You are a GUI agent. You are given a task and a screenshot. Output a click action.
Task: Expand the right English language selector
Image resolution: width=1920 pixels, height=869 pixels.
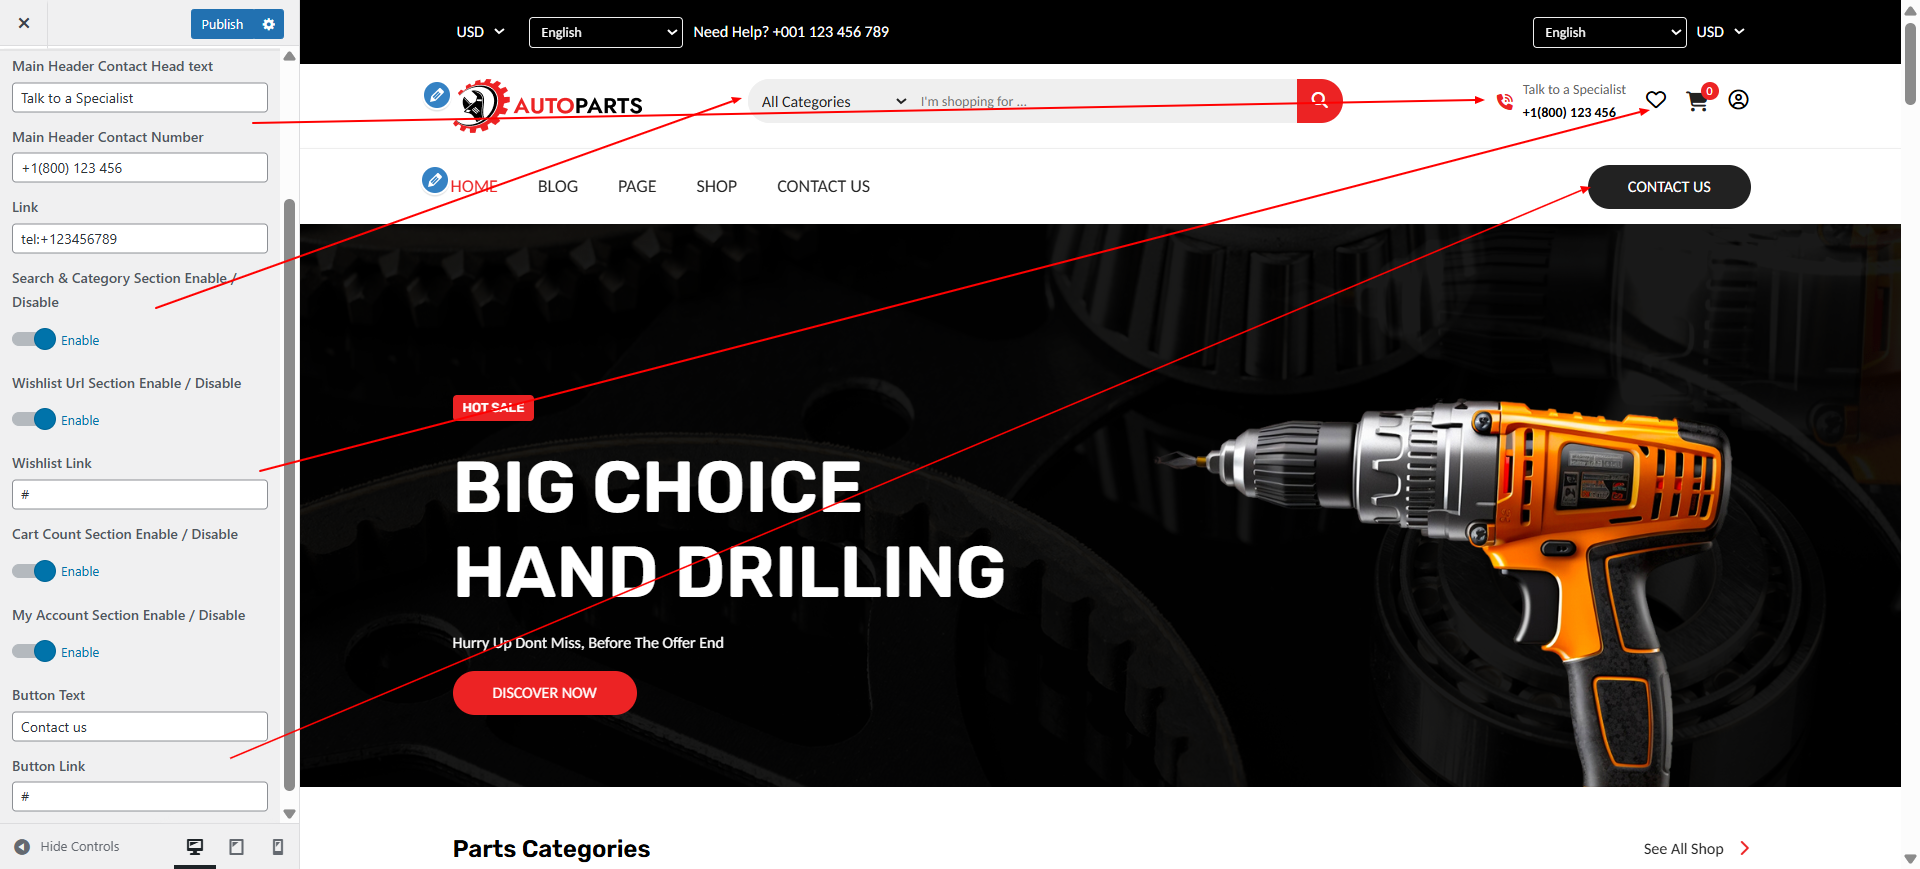(x=1609, y=32)
